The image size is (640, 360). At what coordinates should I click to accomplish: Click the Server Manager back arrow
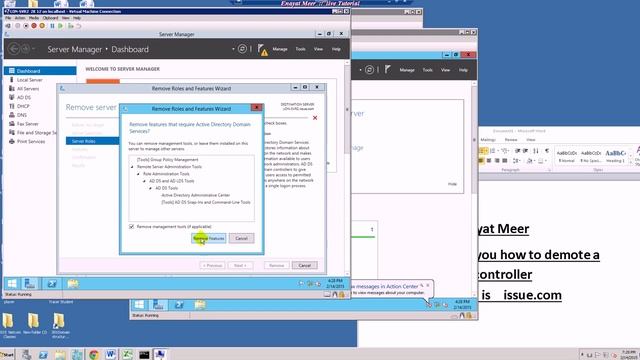14,49
